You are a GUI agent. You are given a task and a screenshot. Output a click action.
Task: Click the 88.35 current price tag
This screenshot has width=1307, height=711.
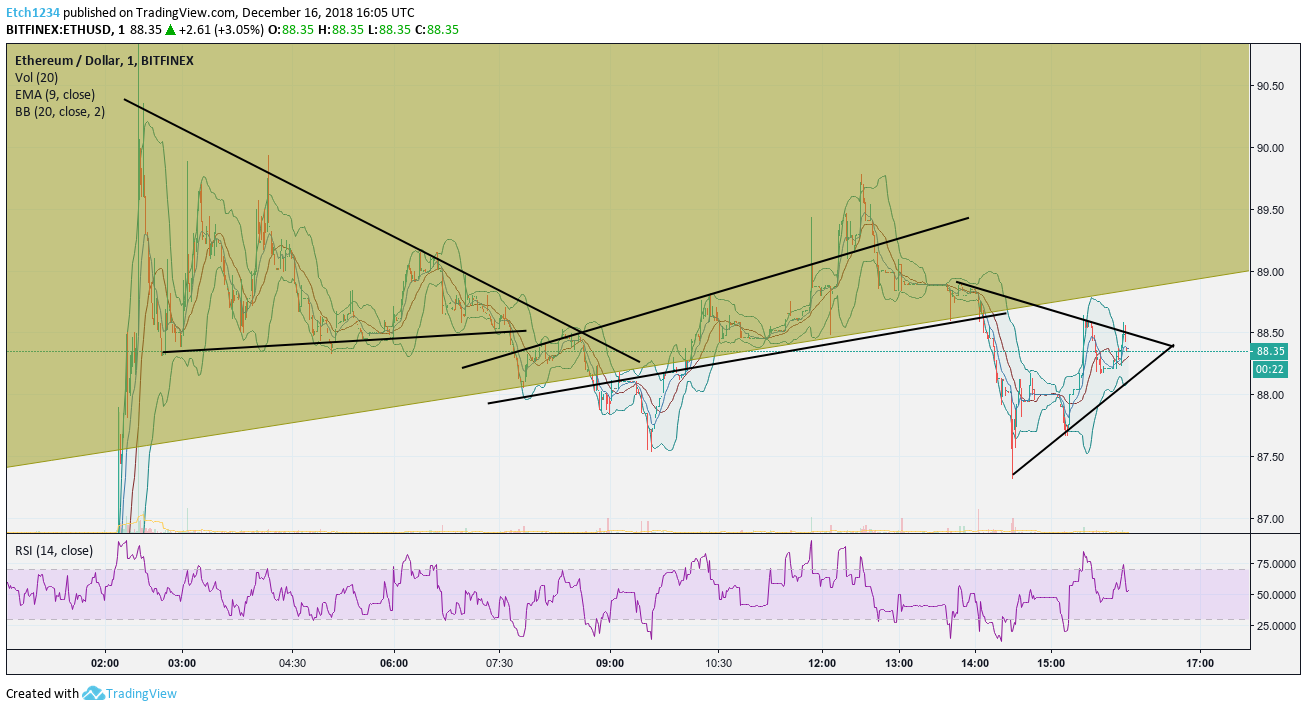(x=1270, y=351)
